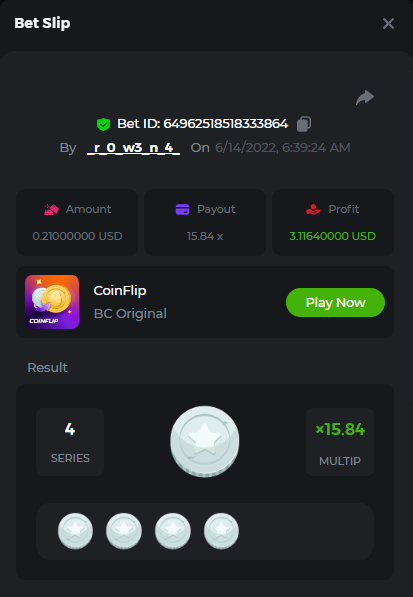Close the Bet Slip panel

[388, 24]
